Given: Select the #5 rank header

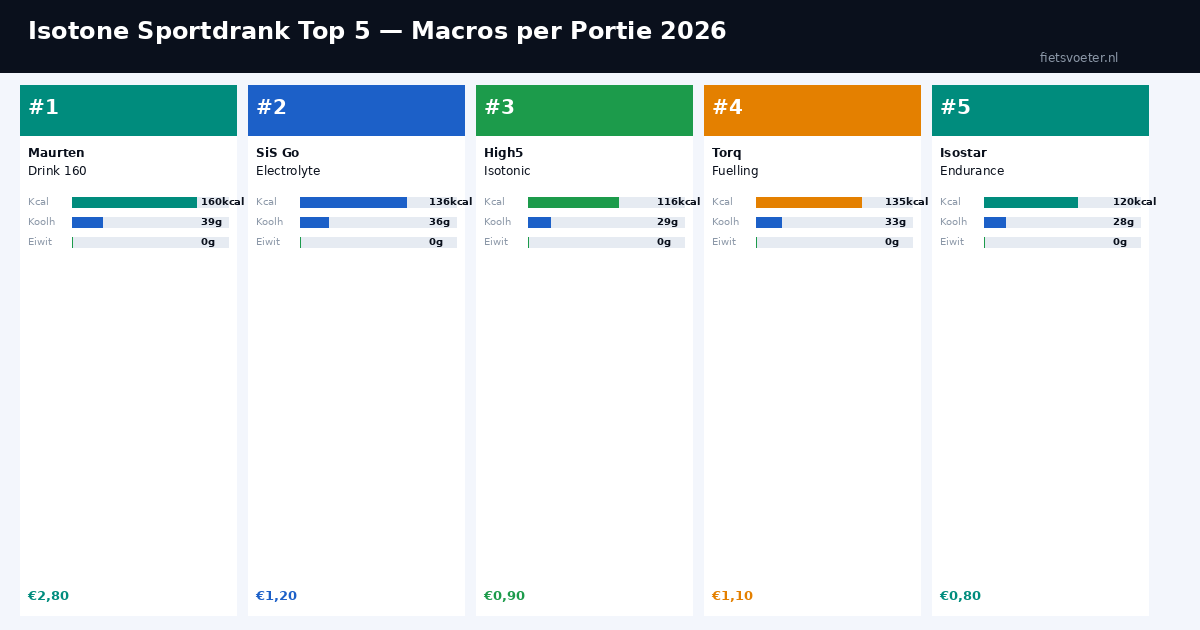Looking at the screenshot, I should [1040, 110].
